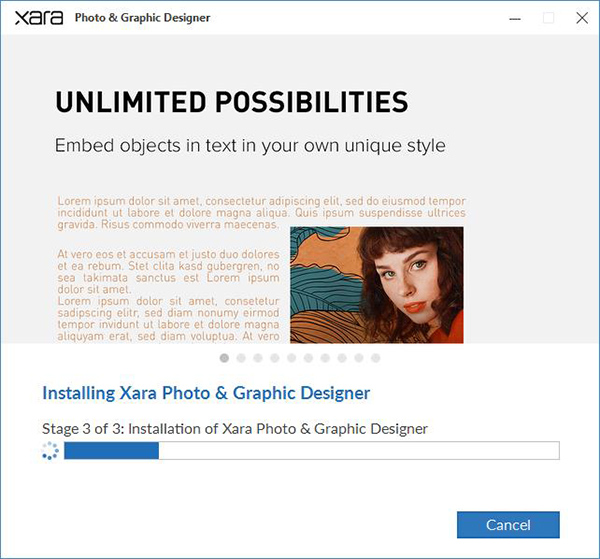Select the eighth slideshow dot
This screenshot has height=559, width=600.
(342, 358)
